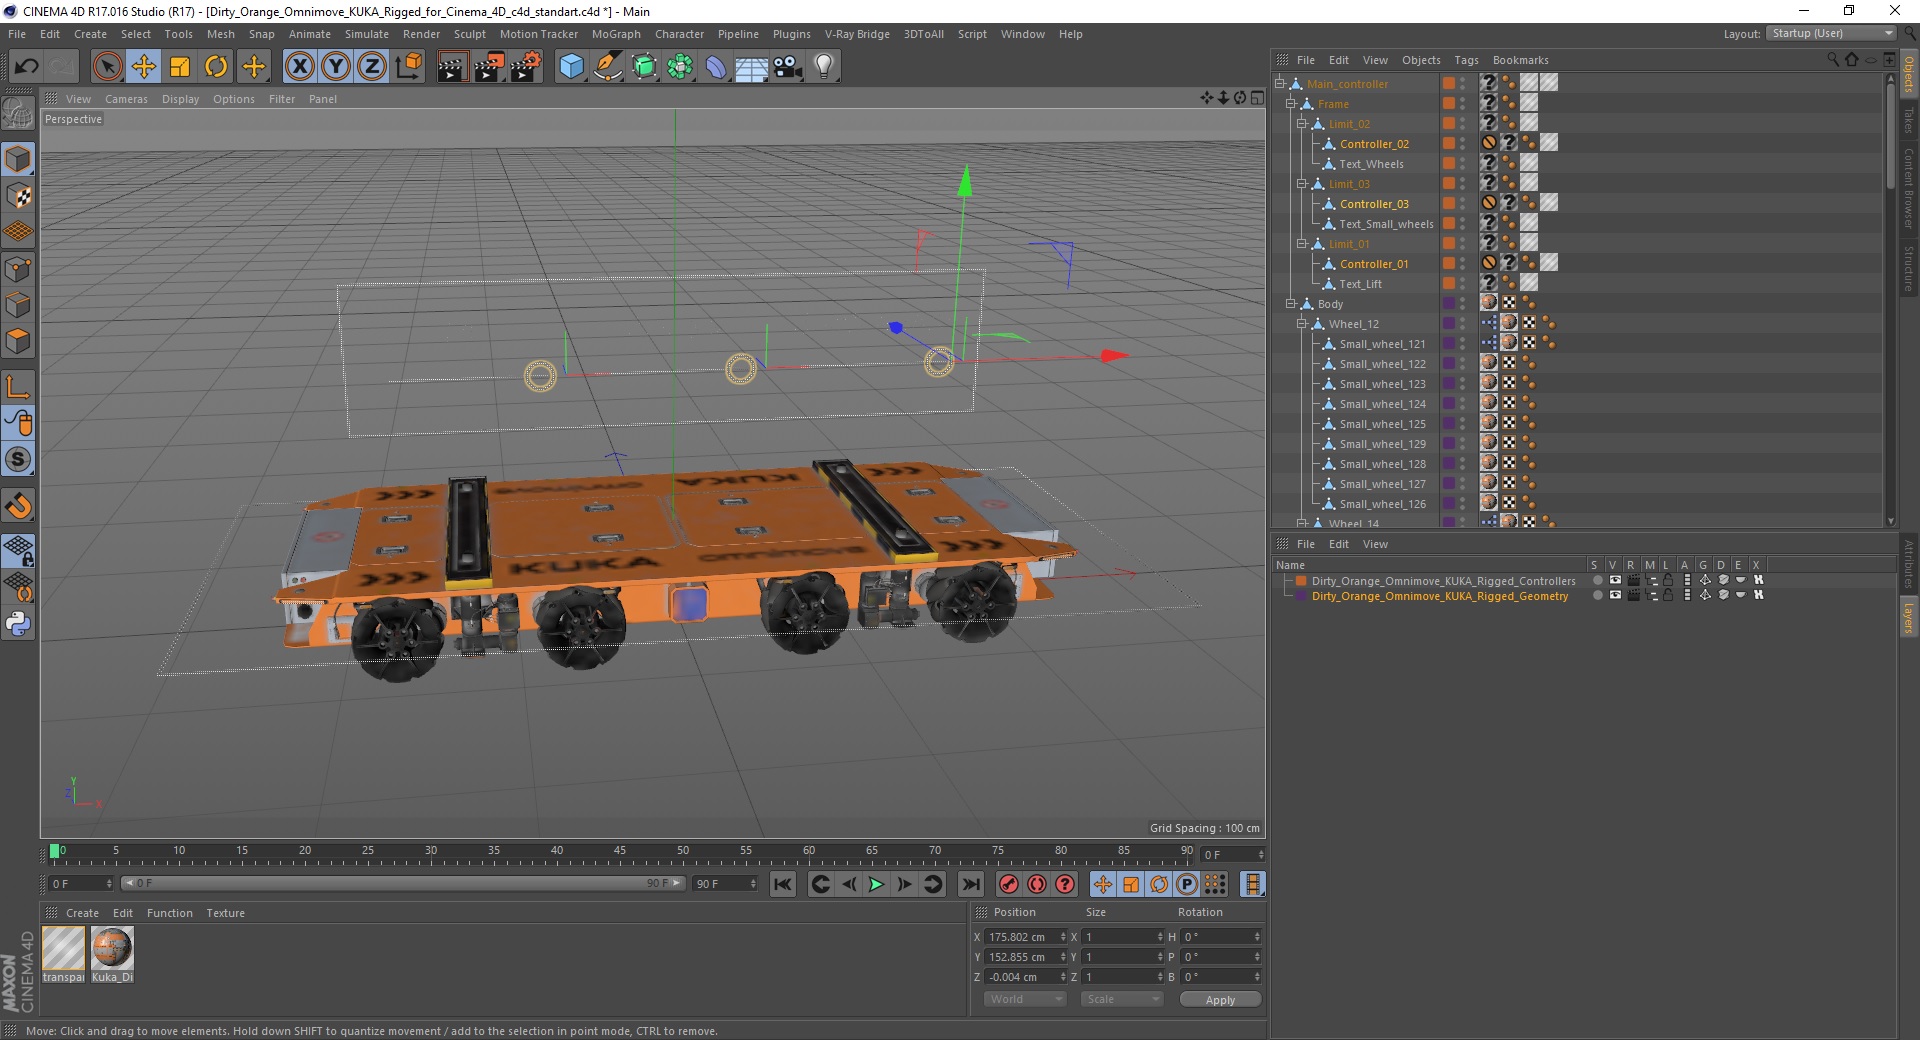Click the X position input field
The image size is (1920, 1040).
pyautogui.click(x=1023, y=937)
